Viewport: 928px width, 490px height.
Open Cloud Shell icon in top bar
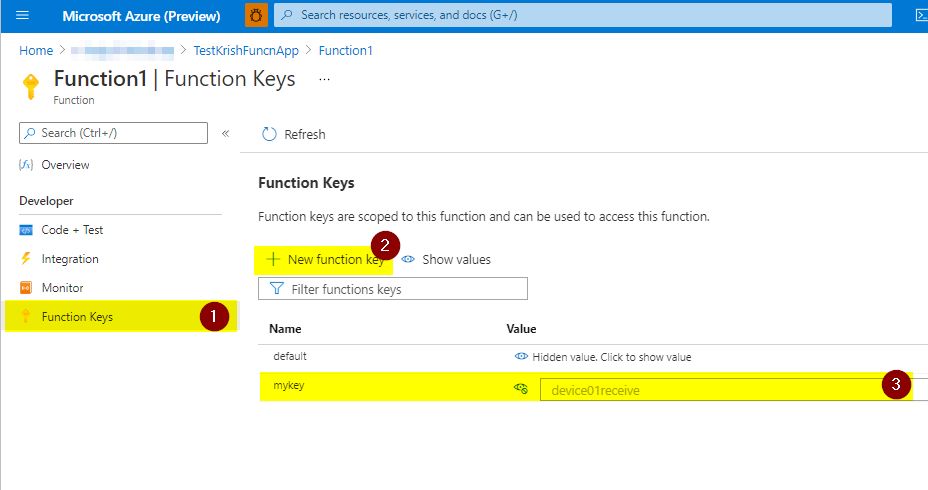pos(921,15)
